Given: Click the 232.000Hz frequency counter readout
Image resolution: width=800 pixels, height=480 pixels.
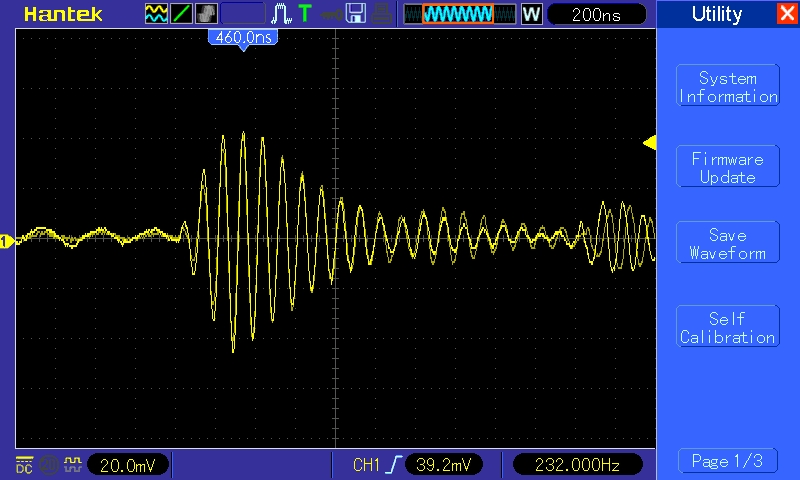Looking at the screenshot, I should (x=577, y=465).
